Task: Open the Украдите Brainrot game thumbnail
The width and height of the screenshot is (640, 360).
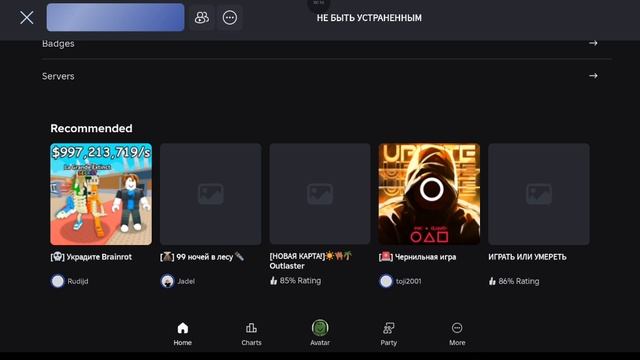Action: click(101, 194)
